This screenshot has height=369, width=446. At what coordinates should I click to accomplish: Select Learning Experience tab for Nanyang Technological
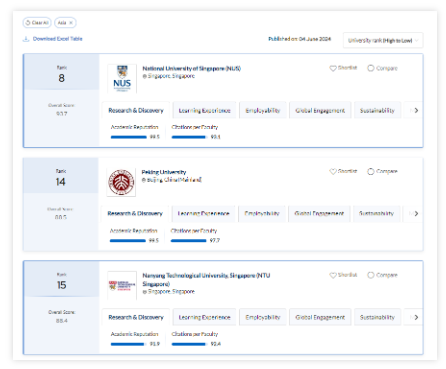pos(204,317)
